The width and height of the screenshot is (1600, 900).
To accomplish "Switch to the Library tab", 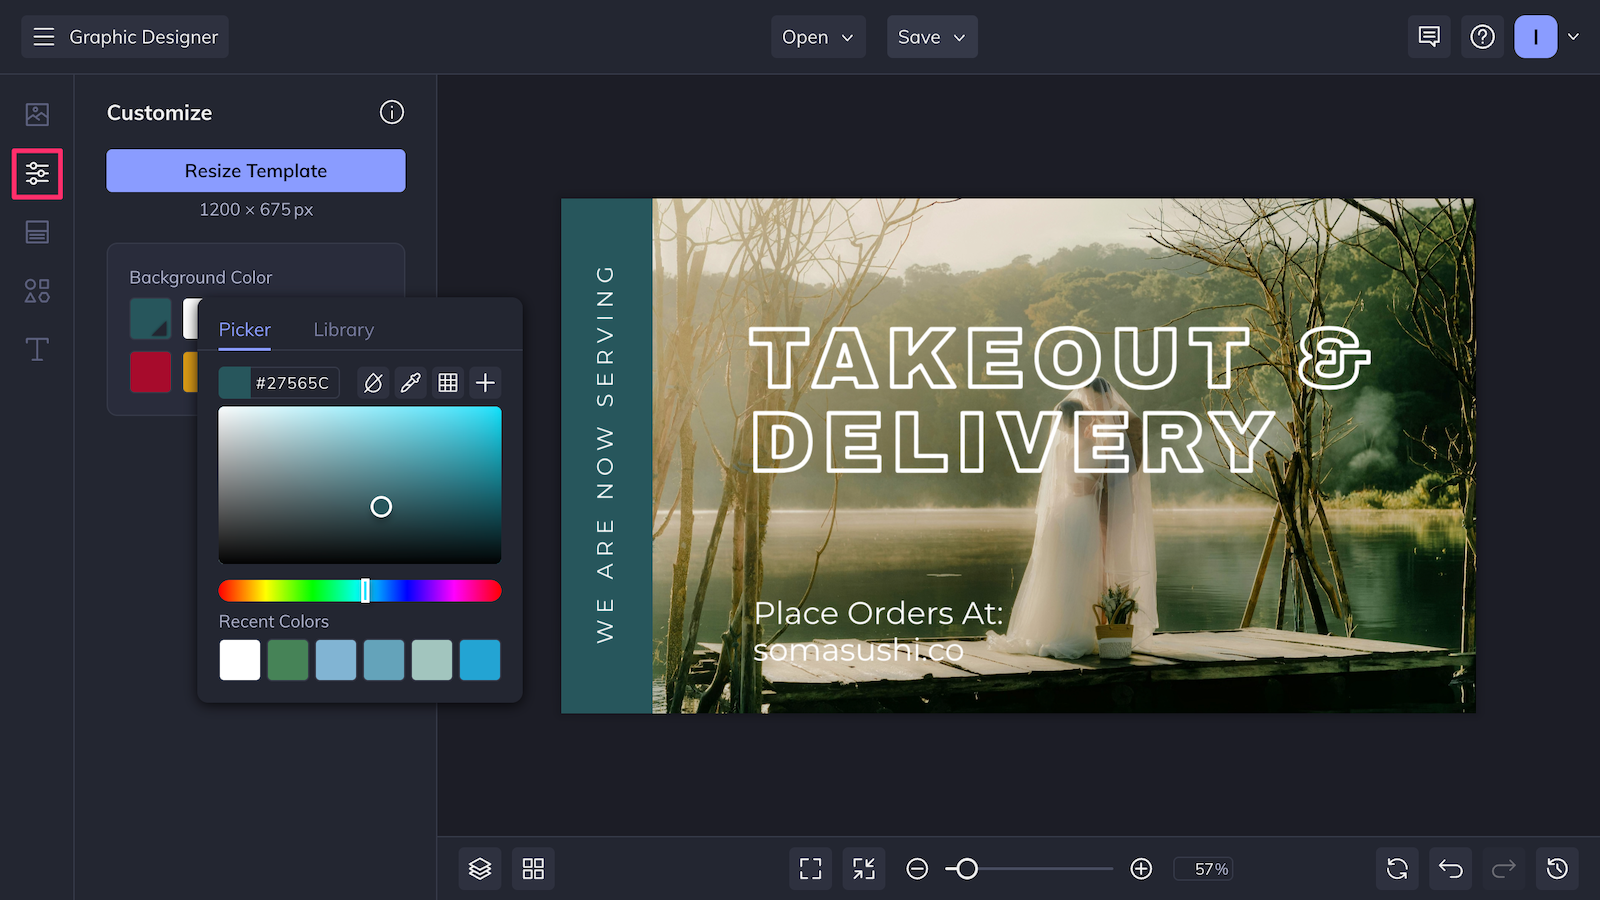I will [343, 329].
